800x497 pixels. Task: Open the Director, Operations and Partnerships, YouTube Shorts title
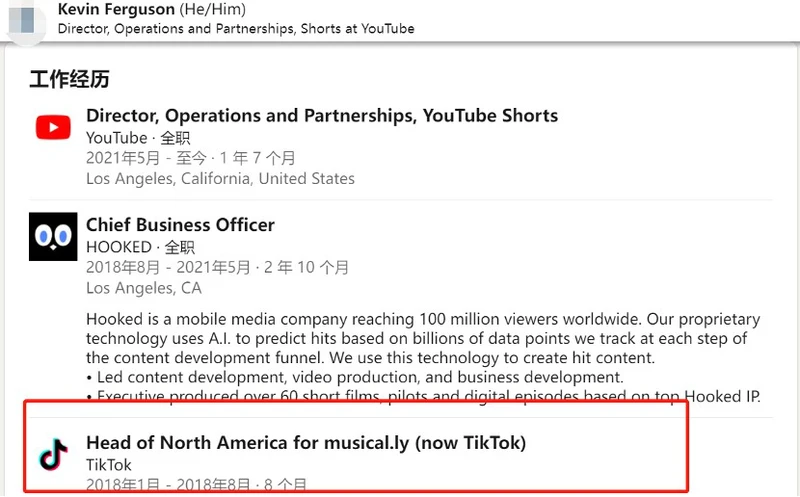[322, 115]
